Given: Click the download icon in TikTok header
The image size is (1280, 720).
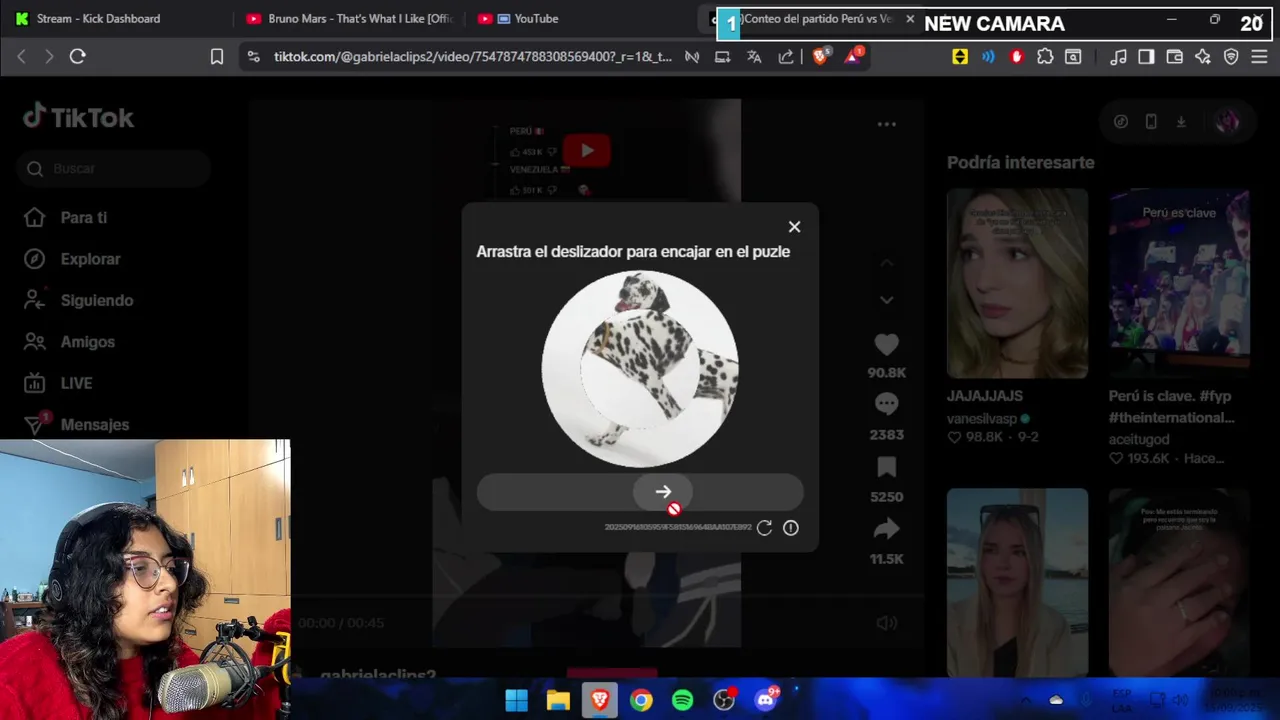Looking at the screenshot, I should (1181, 122).
